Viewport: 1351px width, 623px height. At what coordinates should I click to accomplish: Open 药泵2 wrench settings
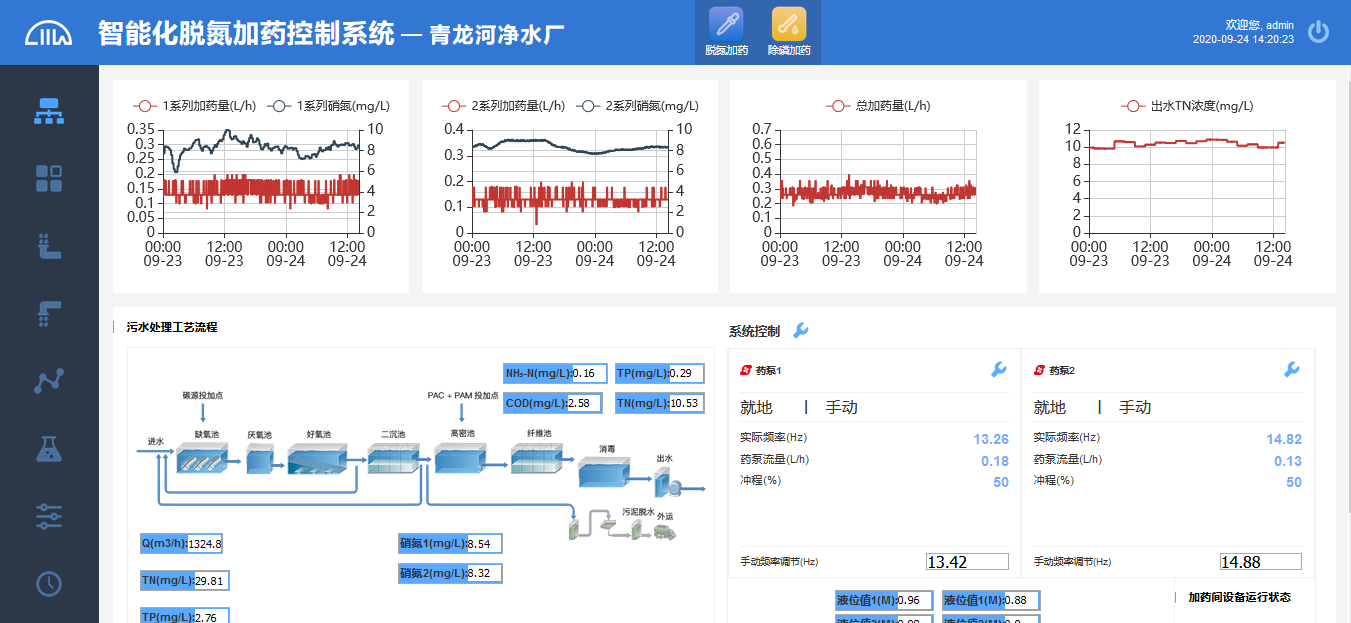click(x=1291, y=370)
